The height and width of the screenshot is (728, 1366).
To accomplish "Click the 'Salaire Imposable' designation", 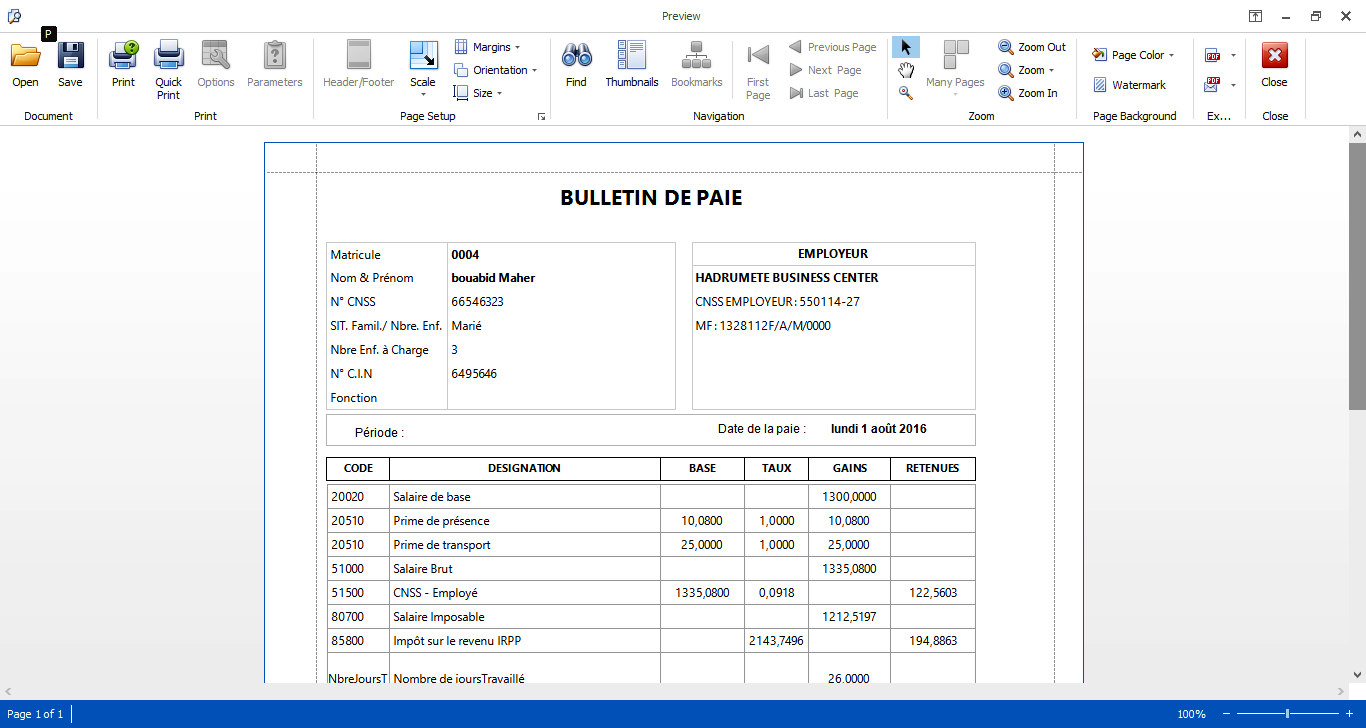I will pos(439,617).
